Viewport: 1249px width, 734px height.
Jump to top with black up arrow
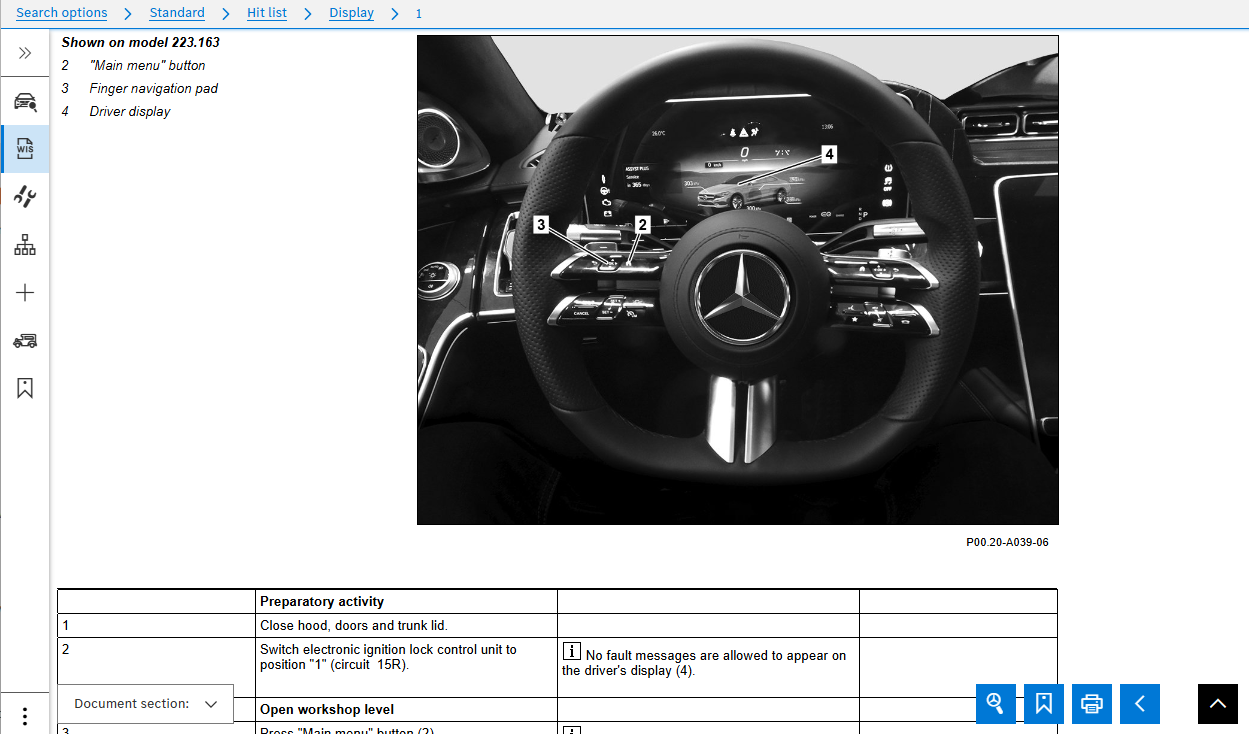[x=1218, y=704]
